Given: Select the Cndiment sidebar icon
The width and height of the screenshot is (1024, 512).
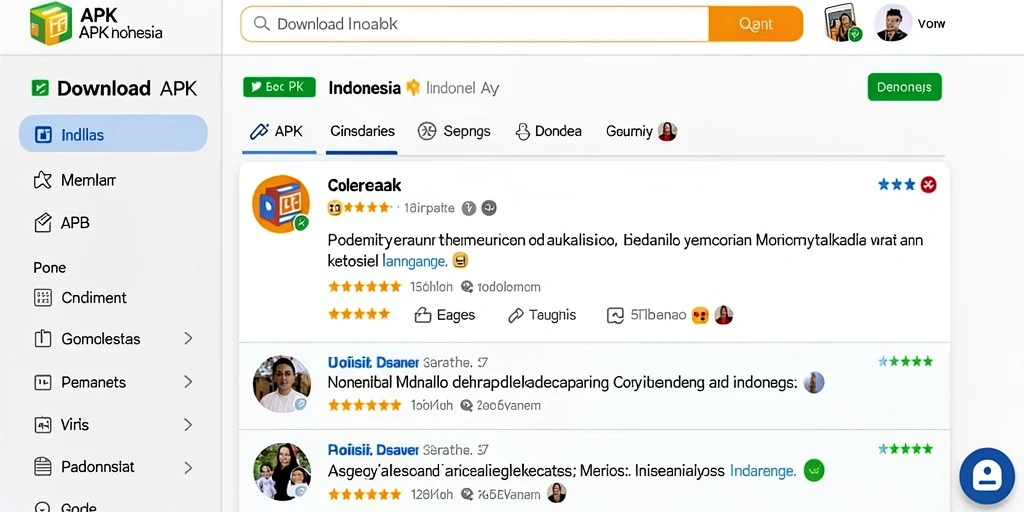Looking at the screenshot, I should point(42,298).
